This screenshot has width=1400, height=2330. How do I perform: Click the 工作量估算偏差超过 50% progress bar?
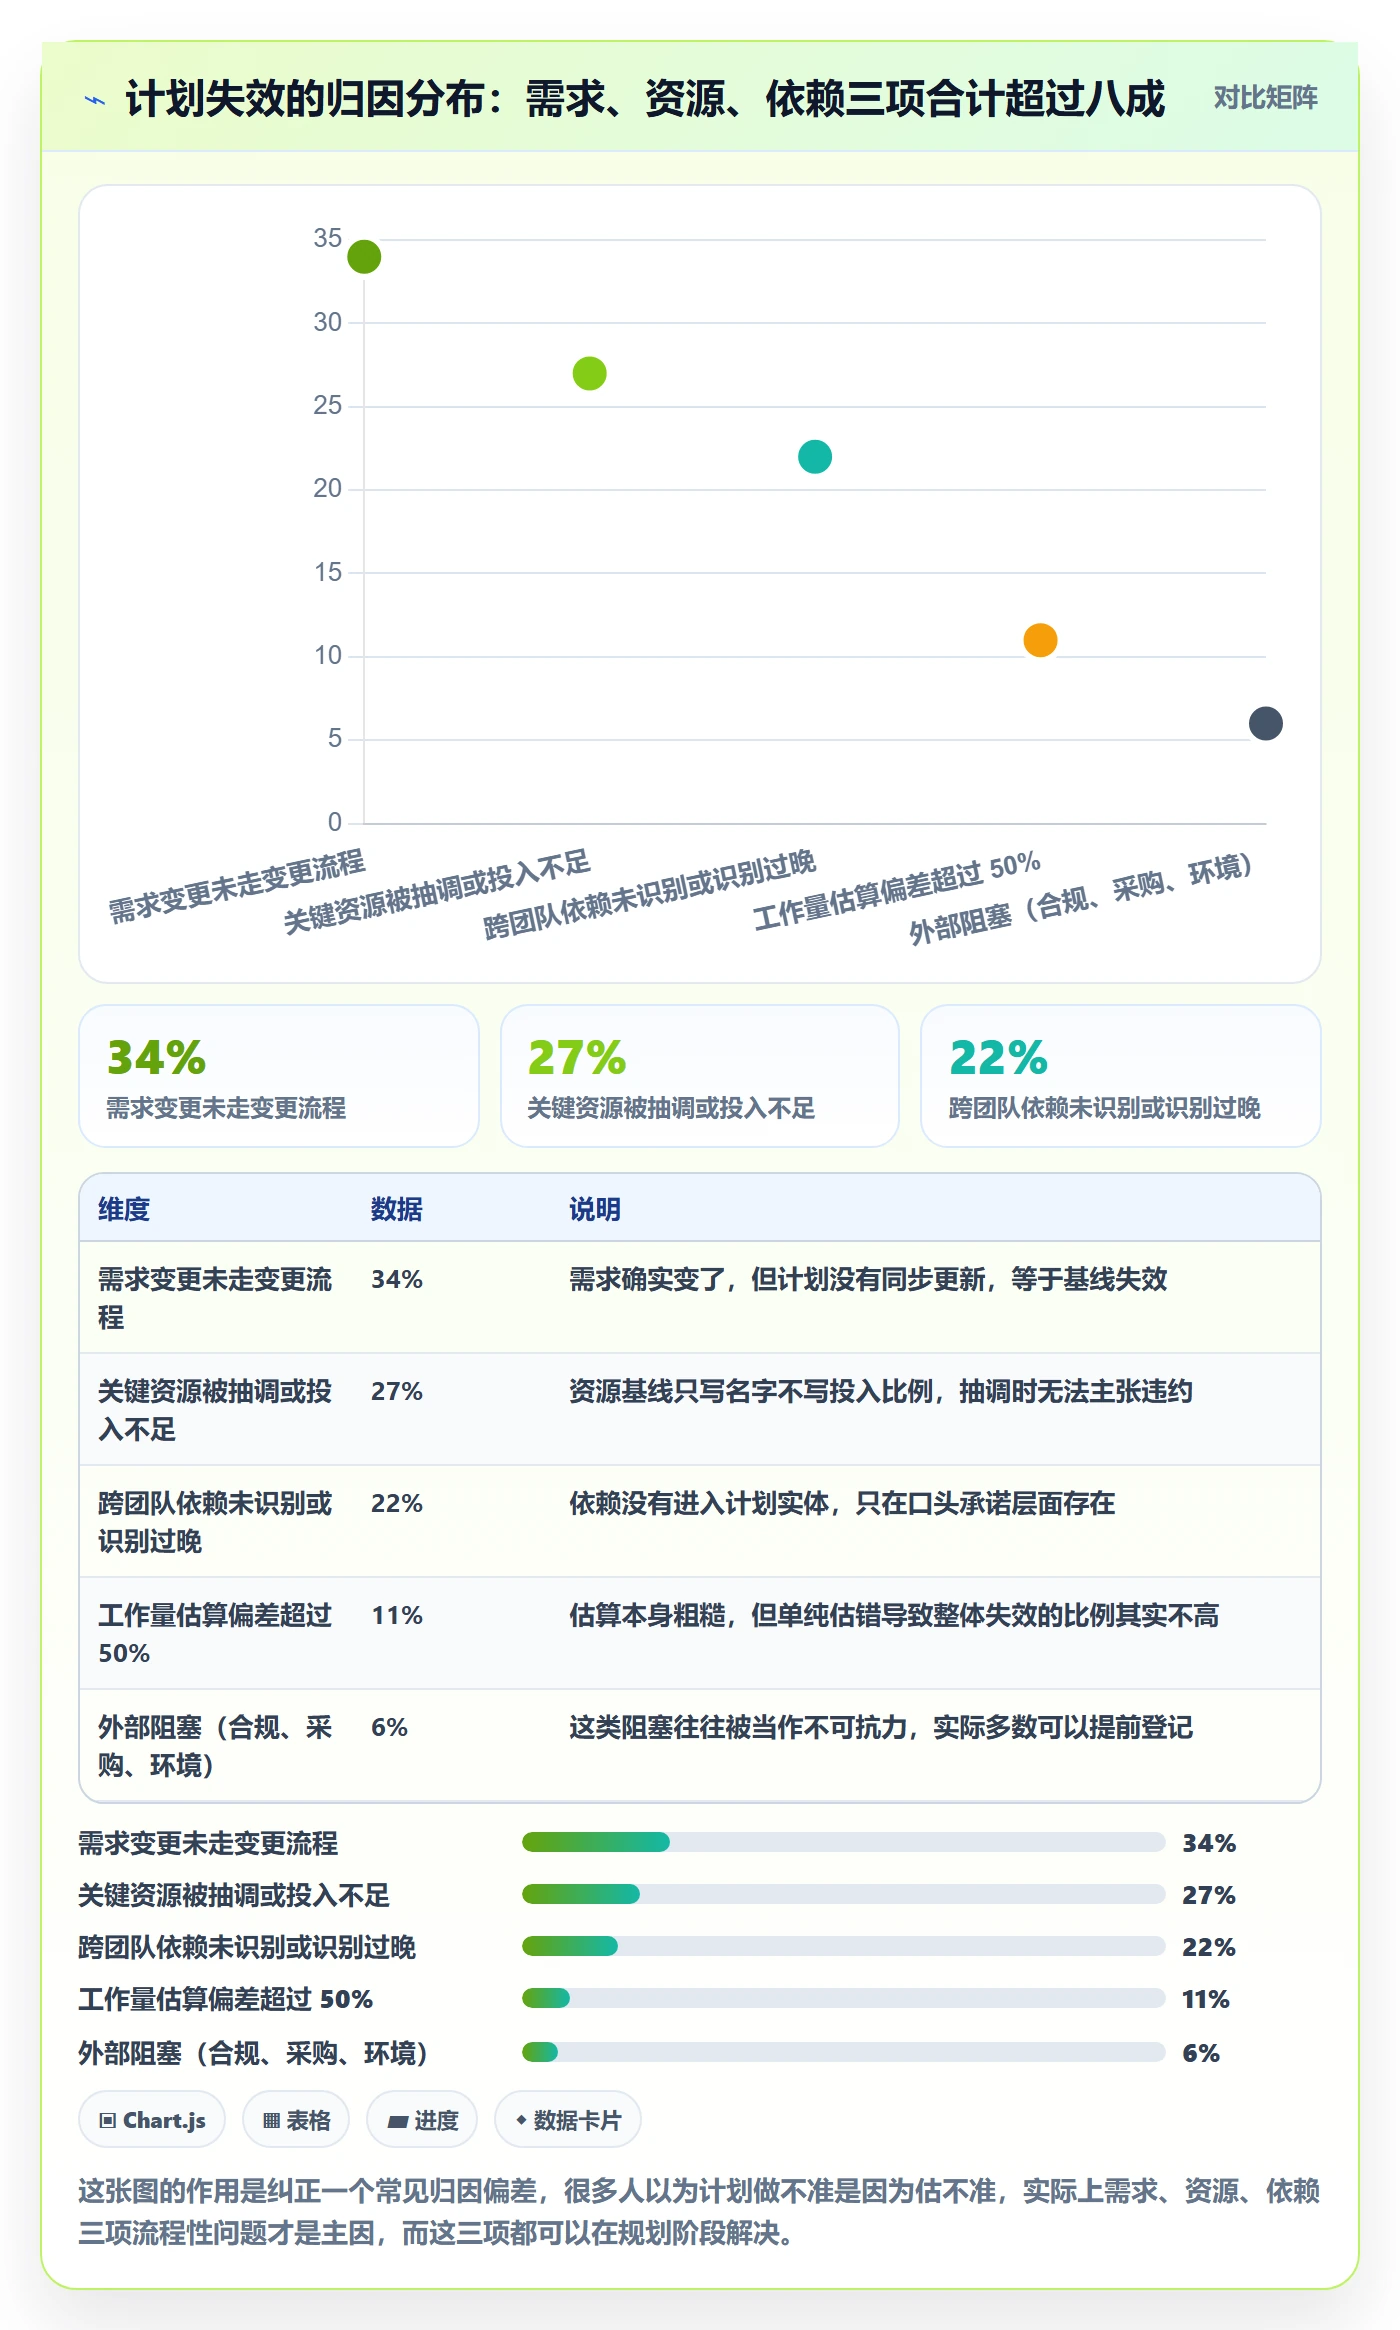[843, 1998]
